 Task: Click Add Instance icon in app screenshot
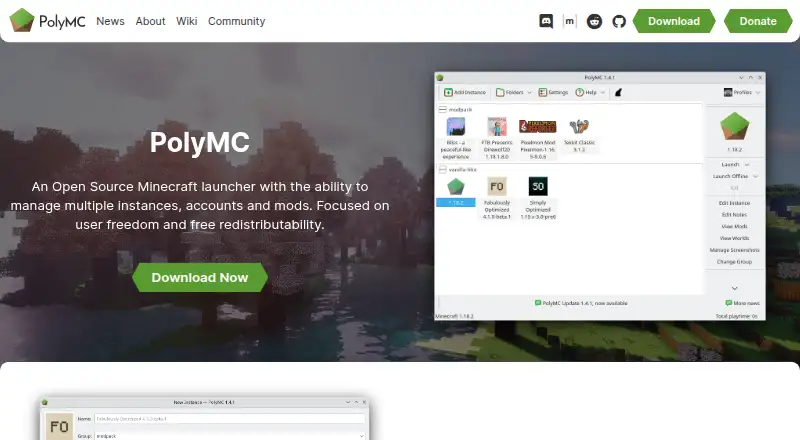[x=448, y=92]
